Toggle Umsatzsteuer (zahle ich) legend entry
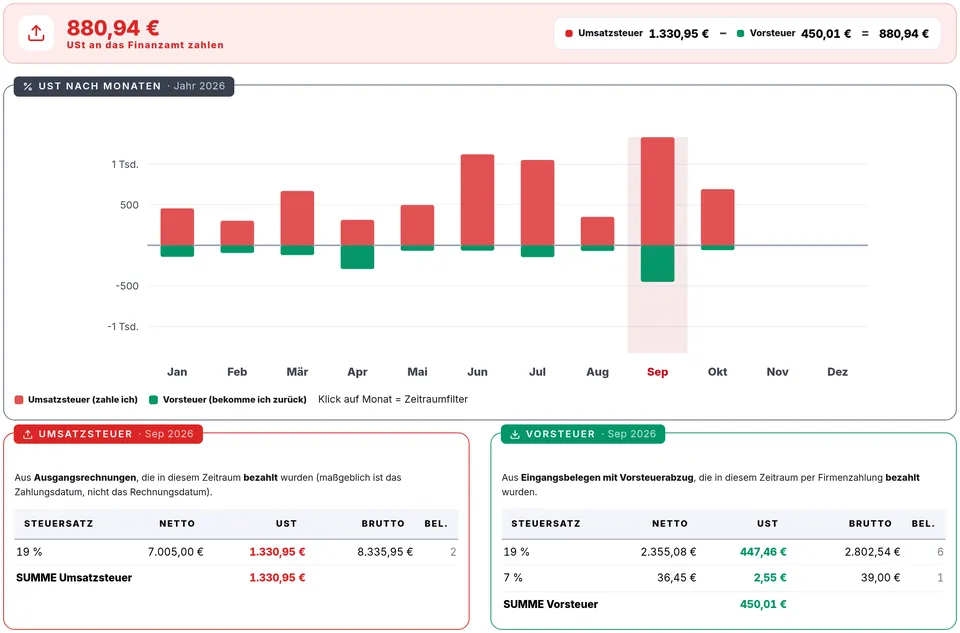960x633 pixels. click(76, 400)
